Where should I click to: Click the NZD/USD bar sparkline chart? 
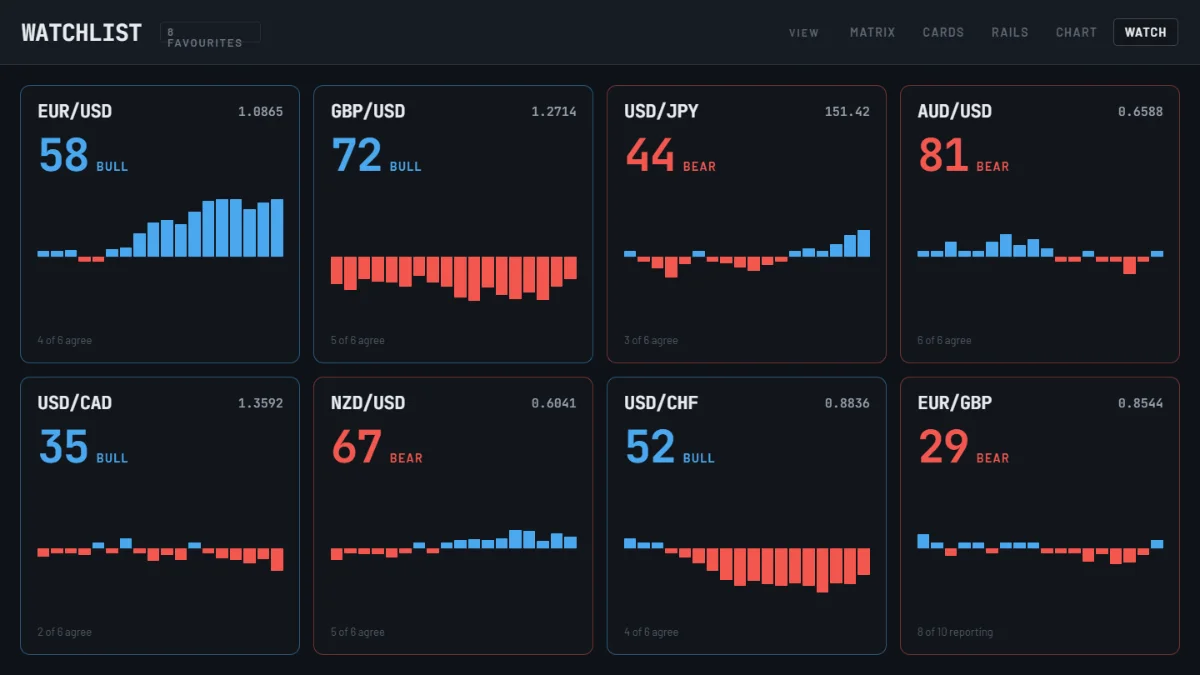[454, 548]
